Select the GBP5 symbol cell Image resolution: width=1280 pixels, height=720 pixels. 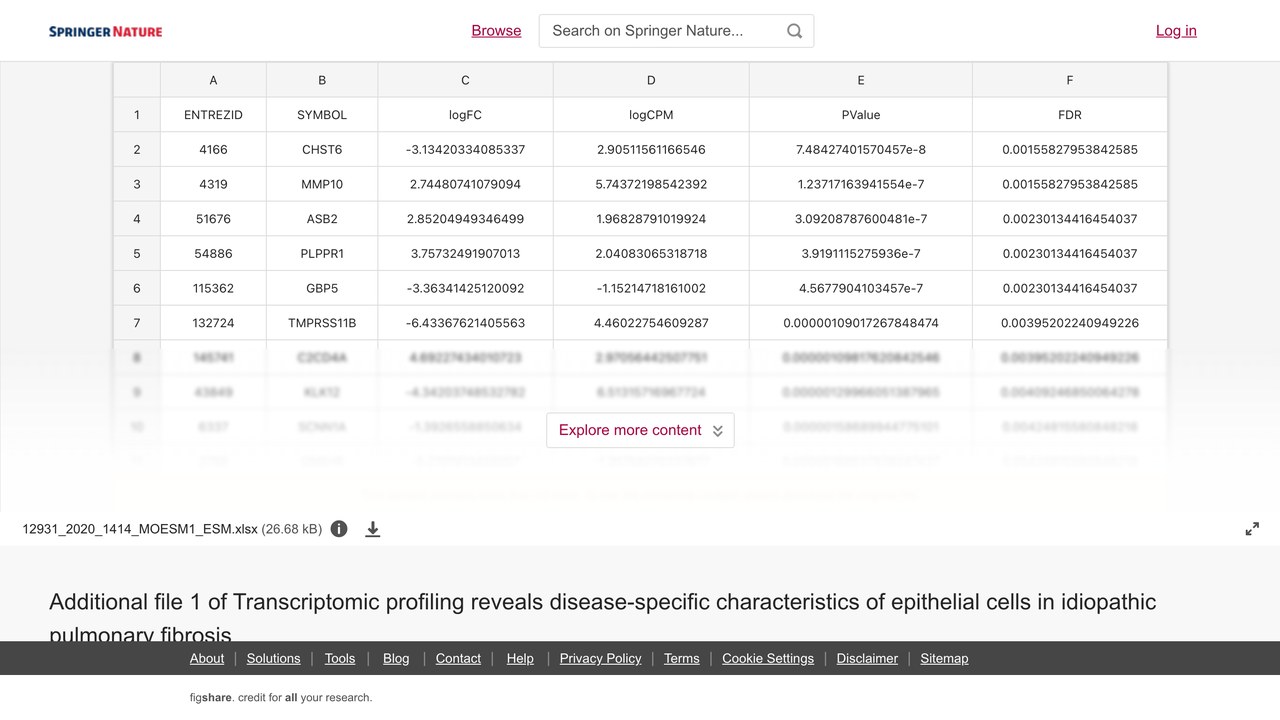322,288
